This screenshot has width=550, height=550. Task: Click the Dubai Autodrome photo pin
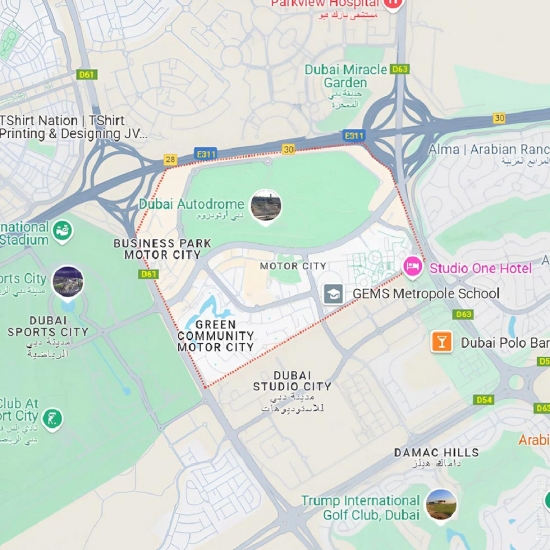pyautogui.click(x=266, y=207)
